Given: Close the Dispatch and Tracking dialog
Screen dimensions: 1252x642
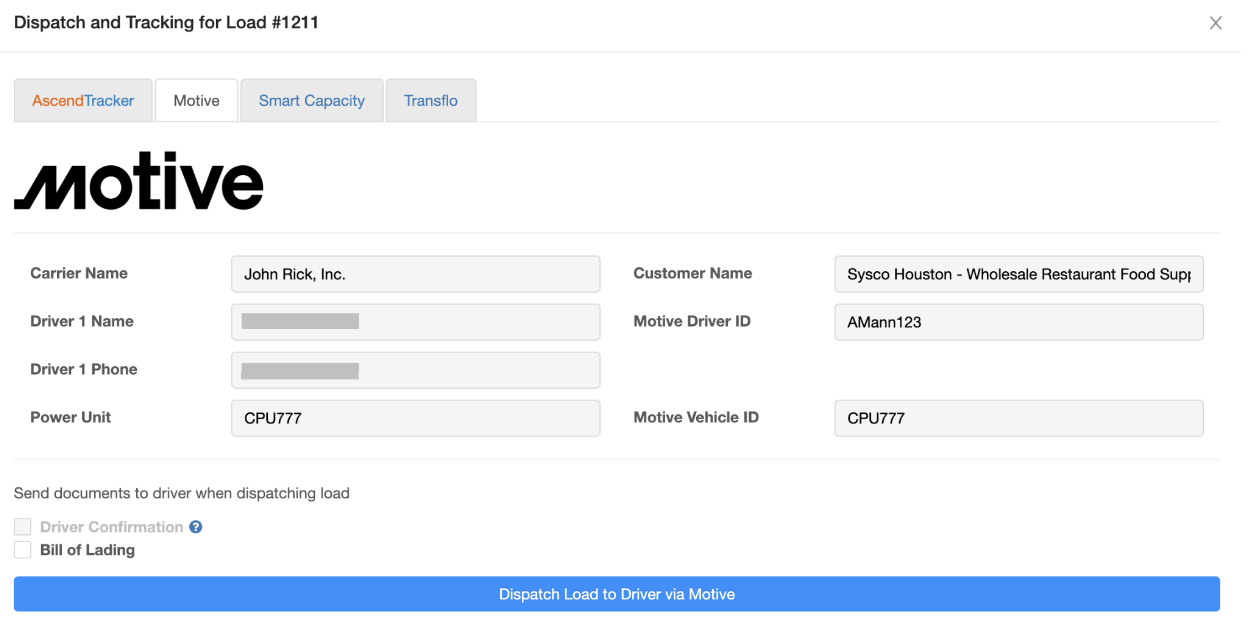Looking at the screenshot, I should [x=1216, y=23].
